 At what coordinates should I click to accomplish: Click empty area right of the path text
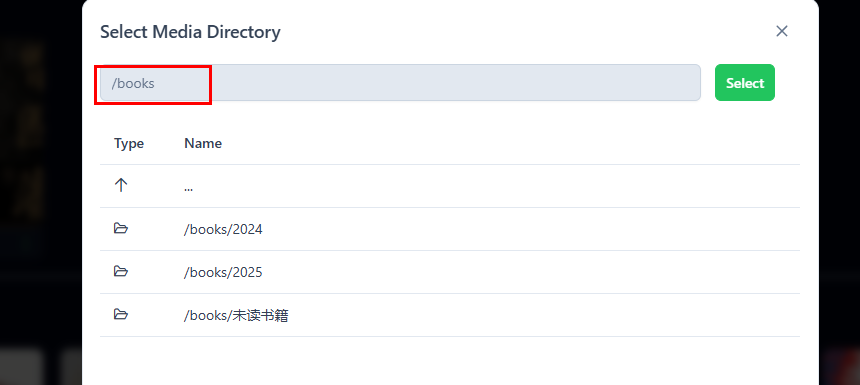coord(455,83)
